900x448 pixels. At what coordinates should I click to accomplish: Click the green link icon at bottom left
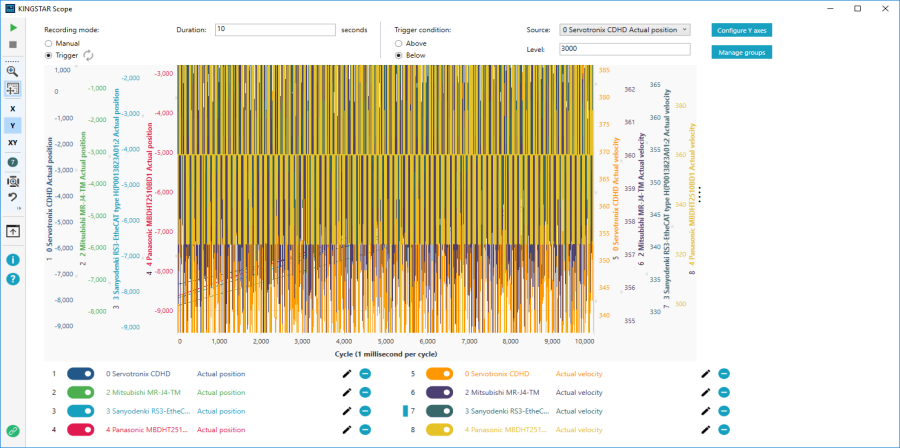(12, 431)
